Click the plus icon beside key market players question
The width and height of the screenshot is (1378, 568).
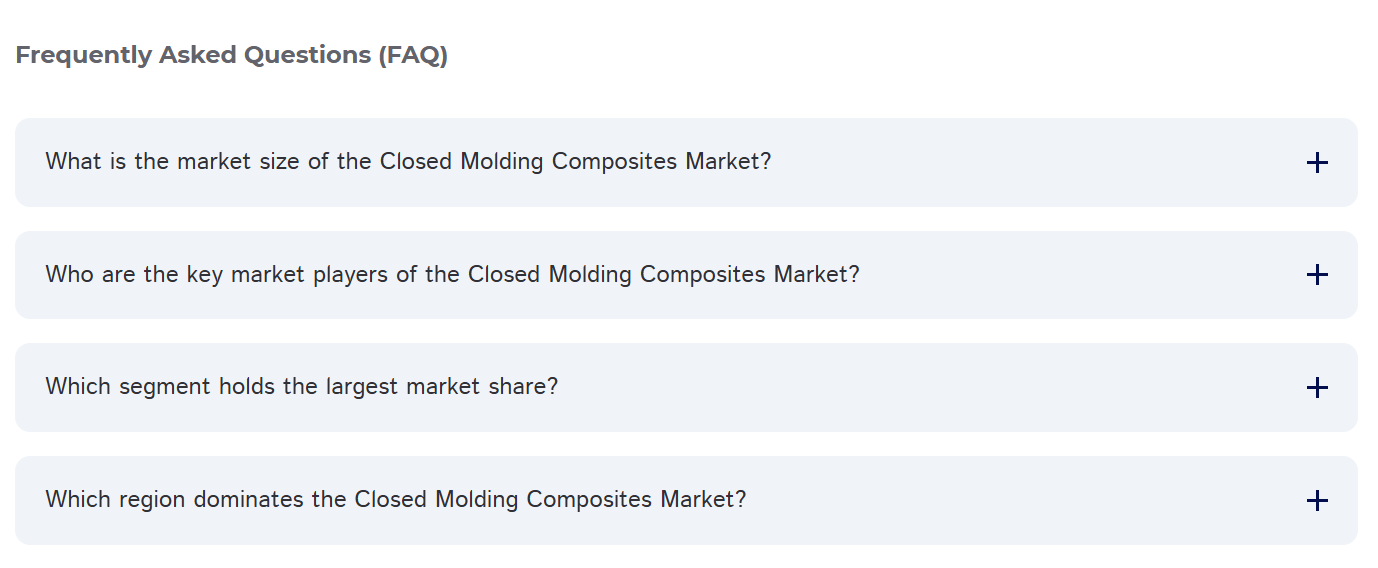pyautogui.click(x=1317, y=275)
